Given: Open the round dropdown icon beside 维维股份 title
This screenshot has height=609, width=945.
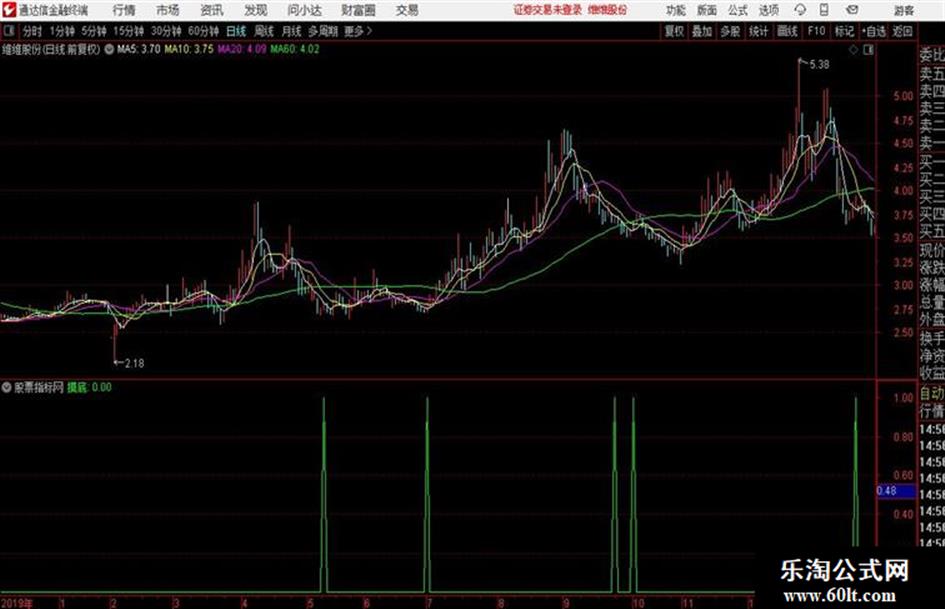Looking at the screenshot, I should 109,49.
